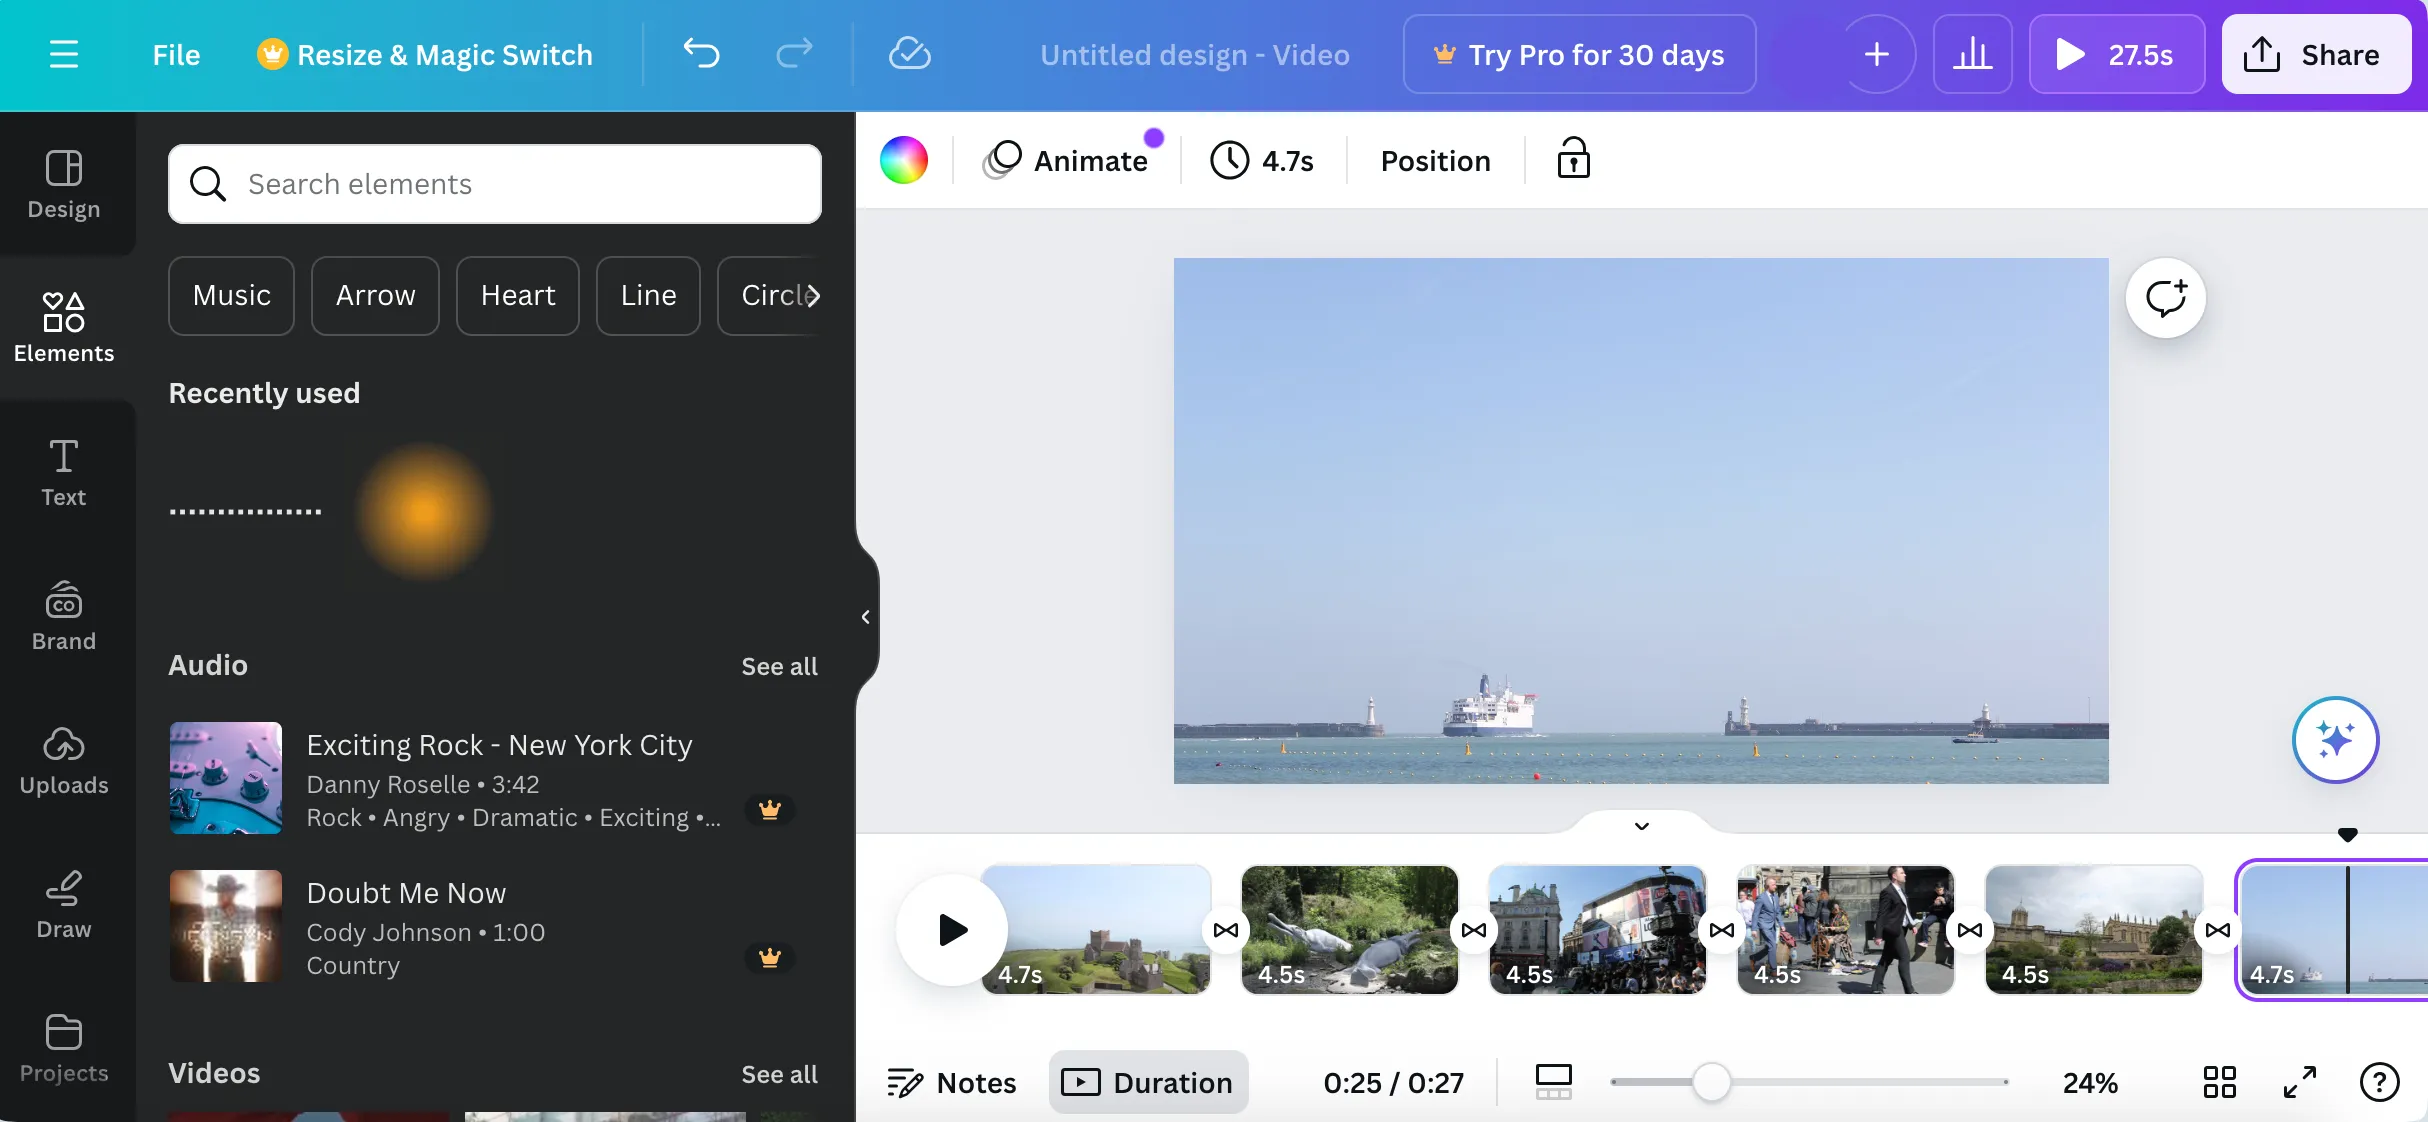The width and height of the screenshot is (2428, 1122).
Task: Open the Projects panel
Action: (x=64, y=1046)
